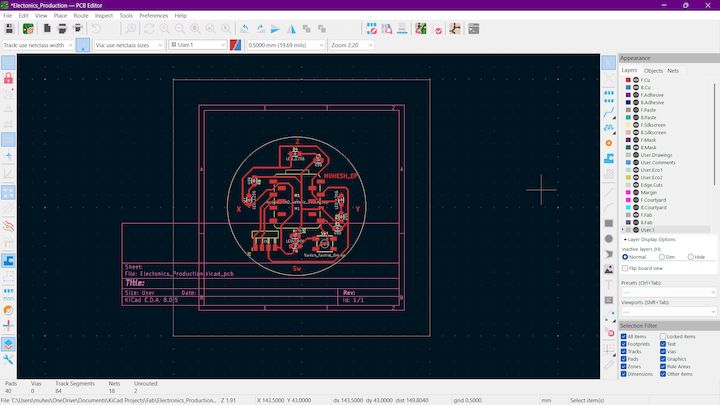Open the User.1 layer selector dropdown
This screenshot has width=720, height=405.
[197, 45]
